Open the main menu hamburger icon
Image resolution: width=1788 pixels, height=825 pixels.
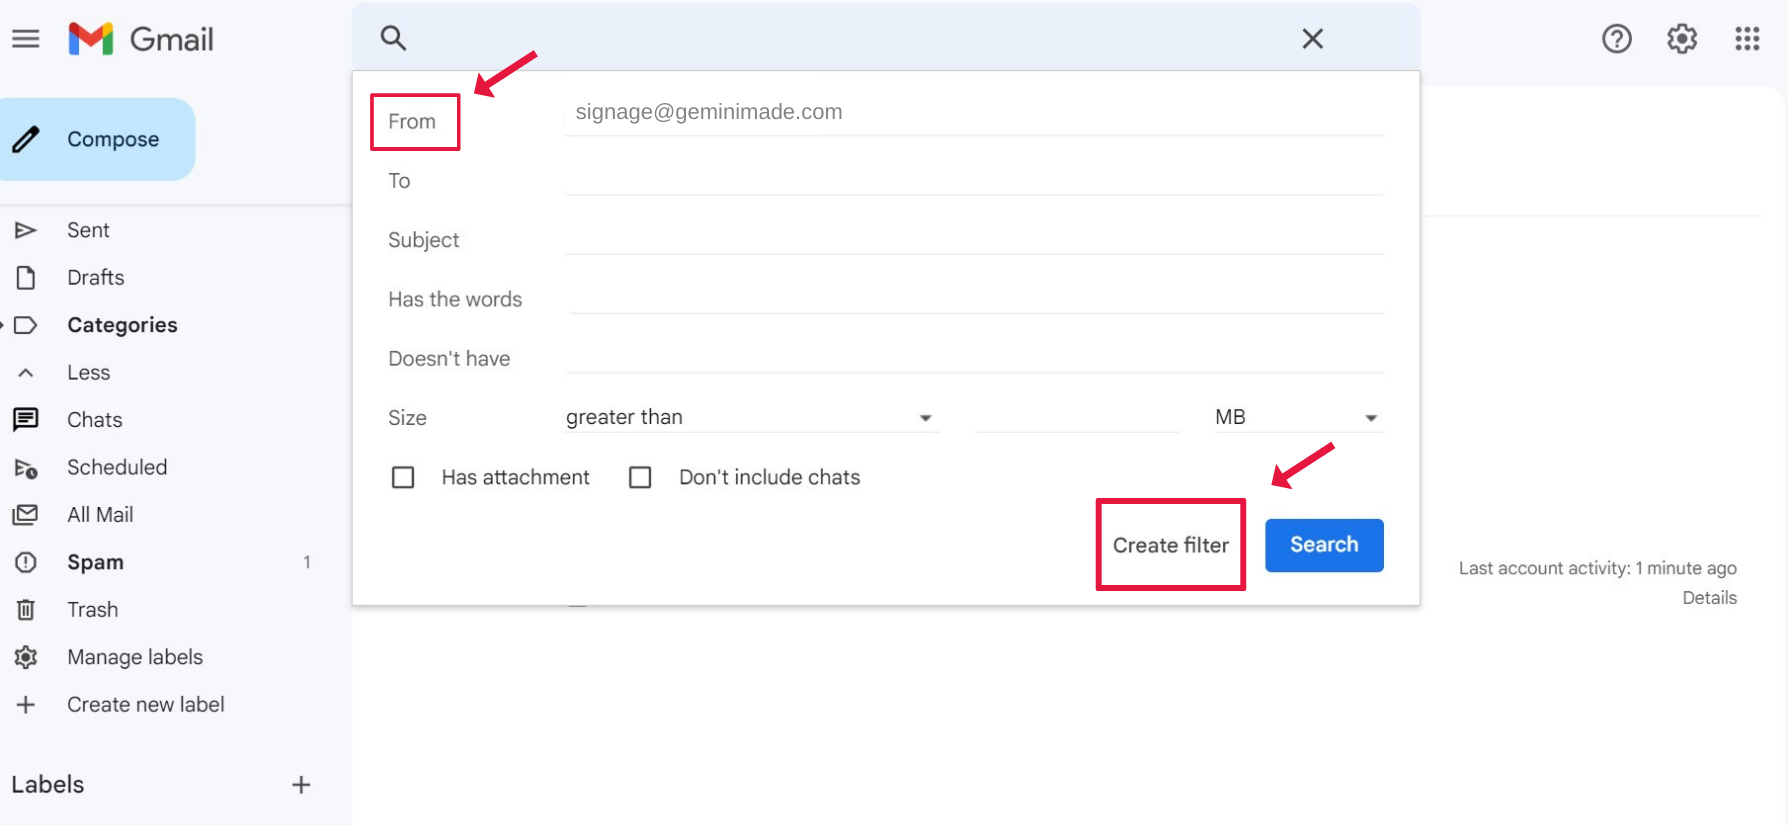(26, 39)
